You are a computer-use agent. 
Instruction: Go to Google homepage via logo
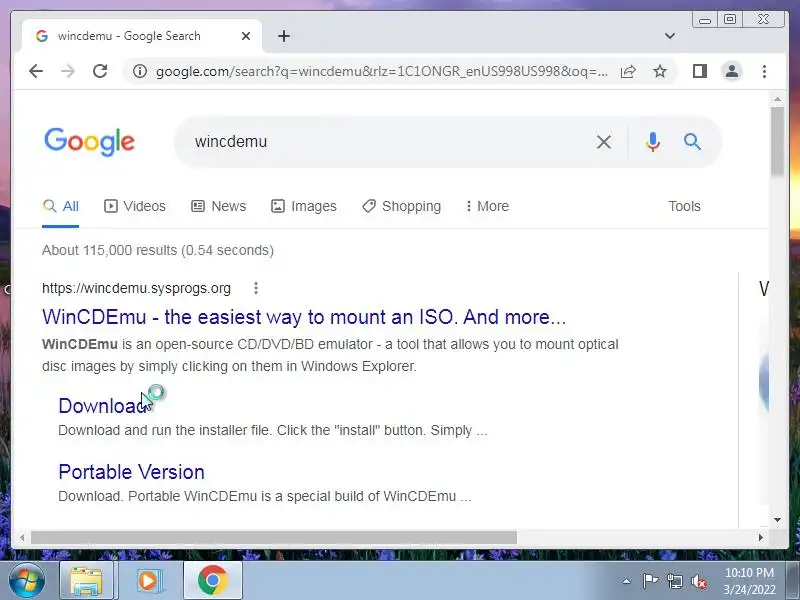click(89, 142)
